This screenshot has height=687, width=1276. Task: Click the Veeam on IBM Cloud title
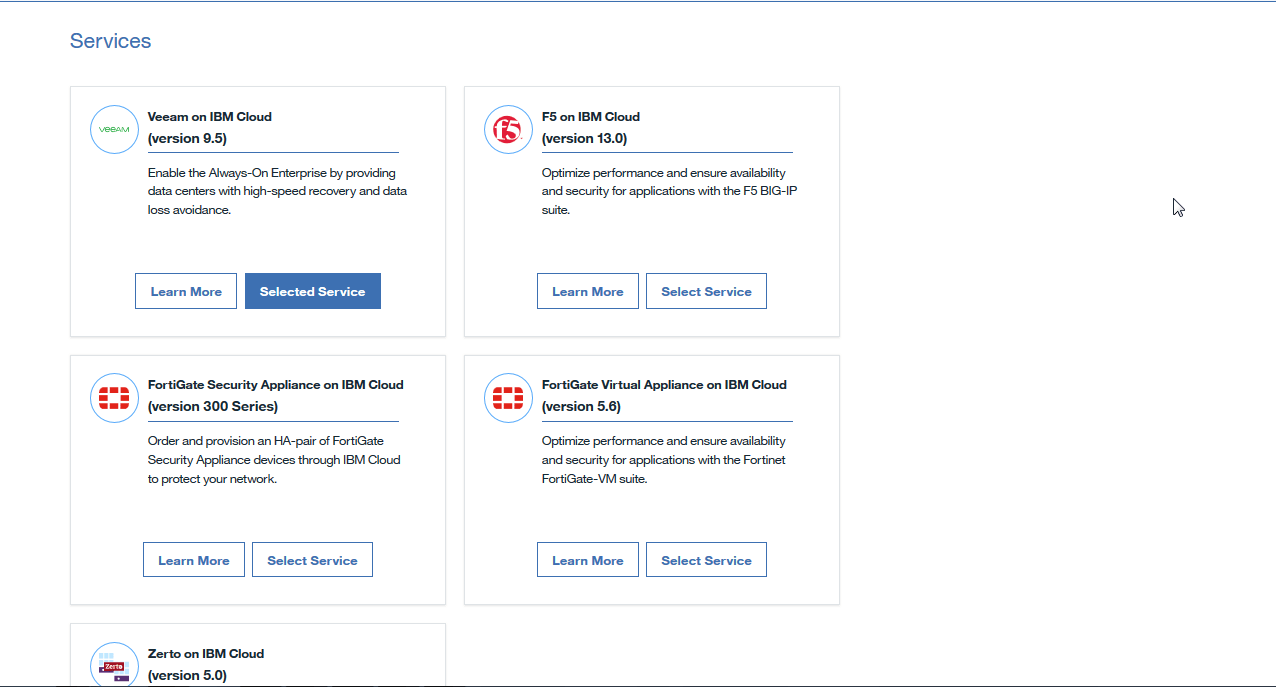210,117
